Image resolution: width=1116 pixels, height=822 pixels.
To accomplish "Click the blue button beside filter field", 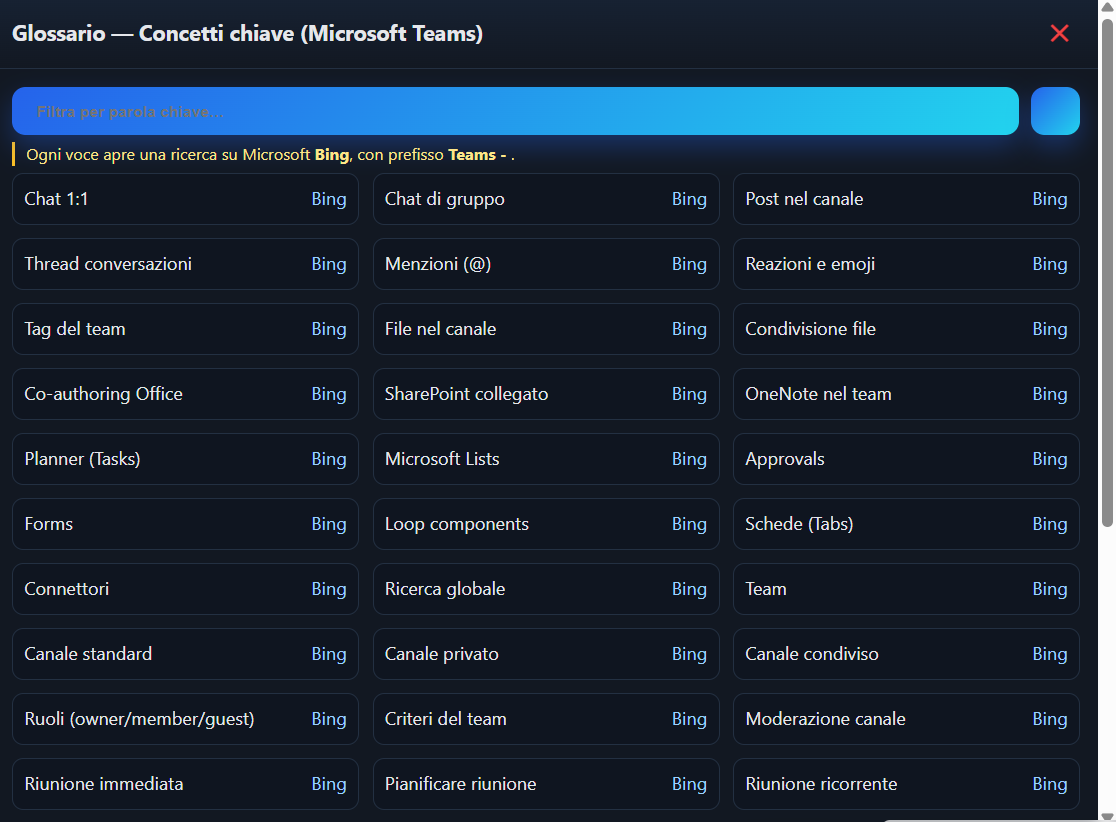I will [1055, 111].
